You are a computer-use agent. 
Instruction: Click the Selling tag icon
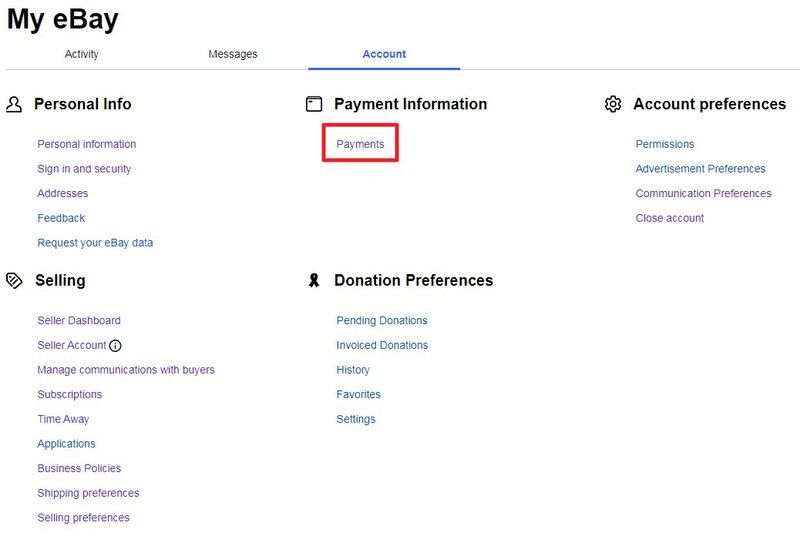pyautogui.click(x=14, y=281)
